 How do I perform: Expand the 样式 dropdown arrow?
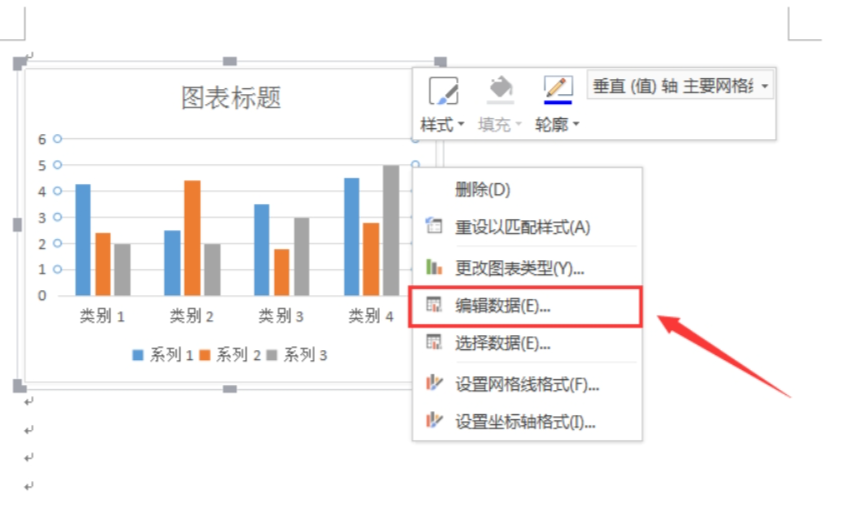tap(461, 125)
